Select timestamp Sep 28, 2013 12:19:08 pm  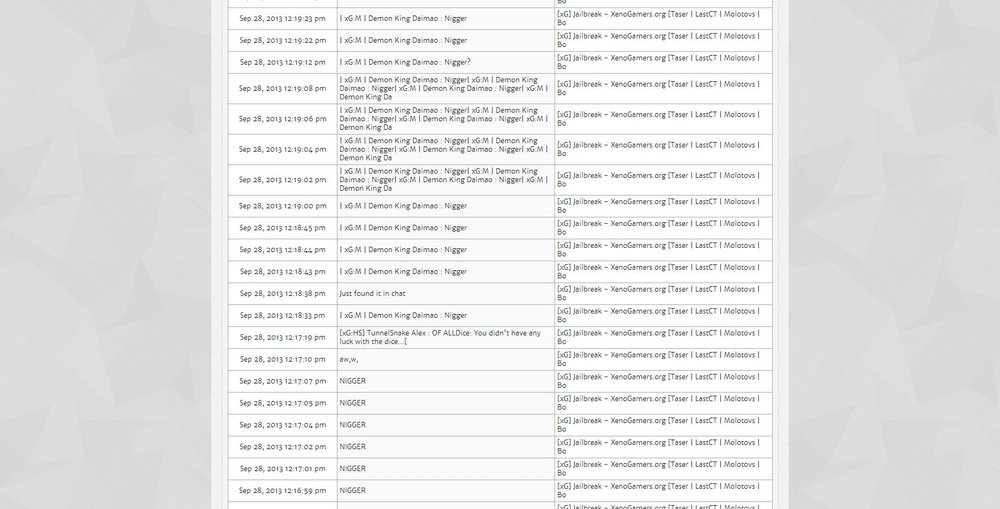pos(283,89)
